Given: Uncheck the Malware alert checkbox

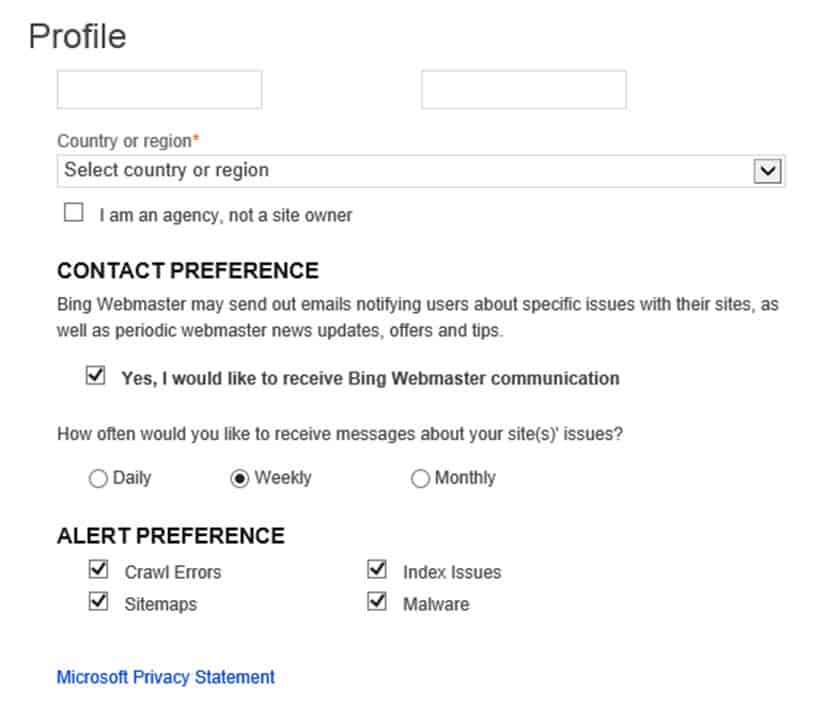Looking at the screenshot, I should pos(377,601).
